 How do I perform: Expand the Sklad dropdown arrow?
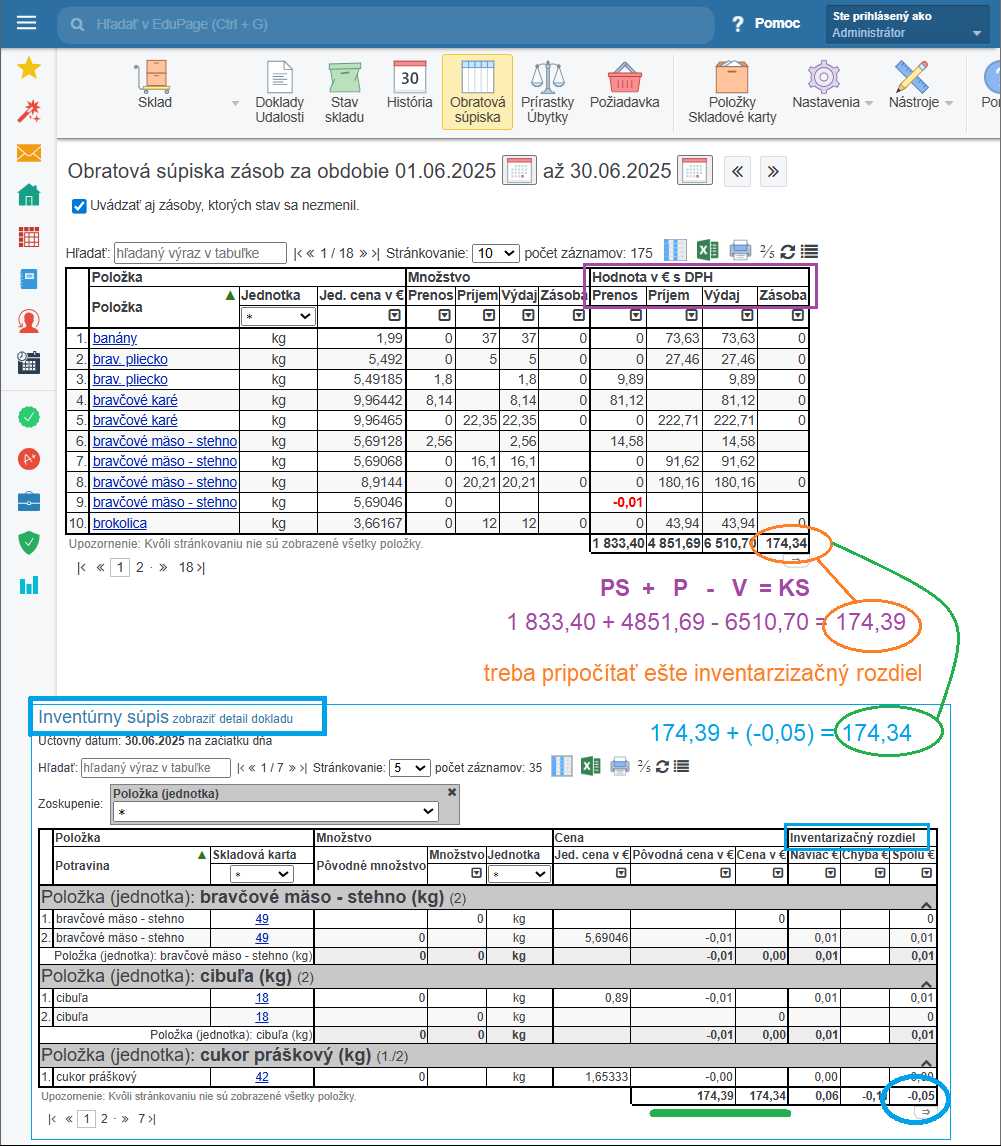(x=235, y=103)
